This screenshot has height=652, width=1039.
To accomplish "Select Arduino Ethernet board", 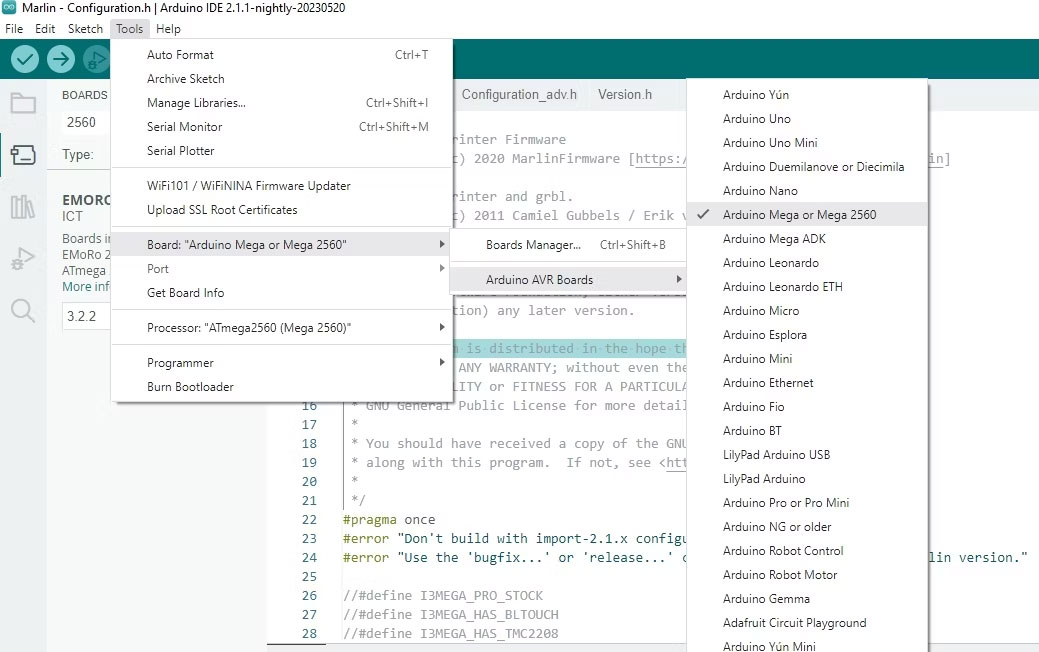I will [x=807, y=382].
